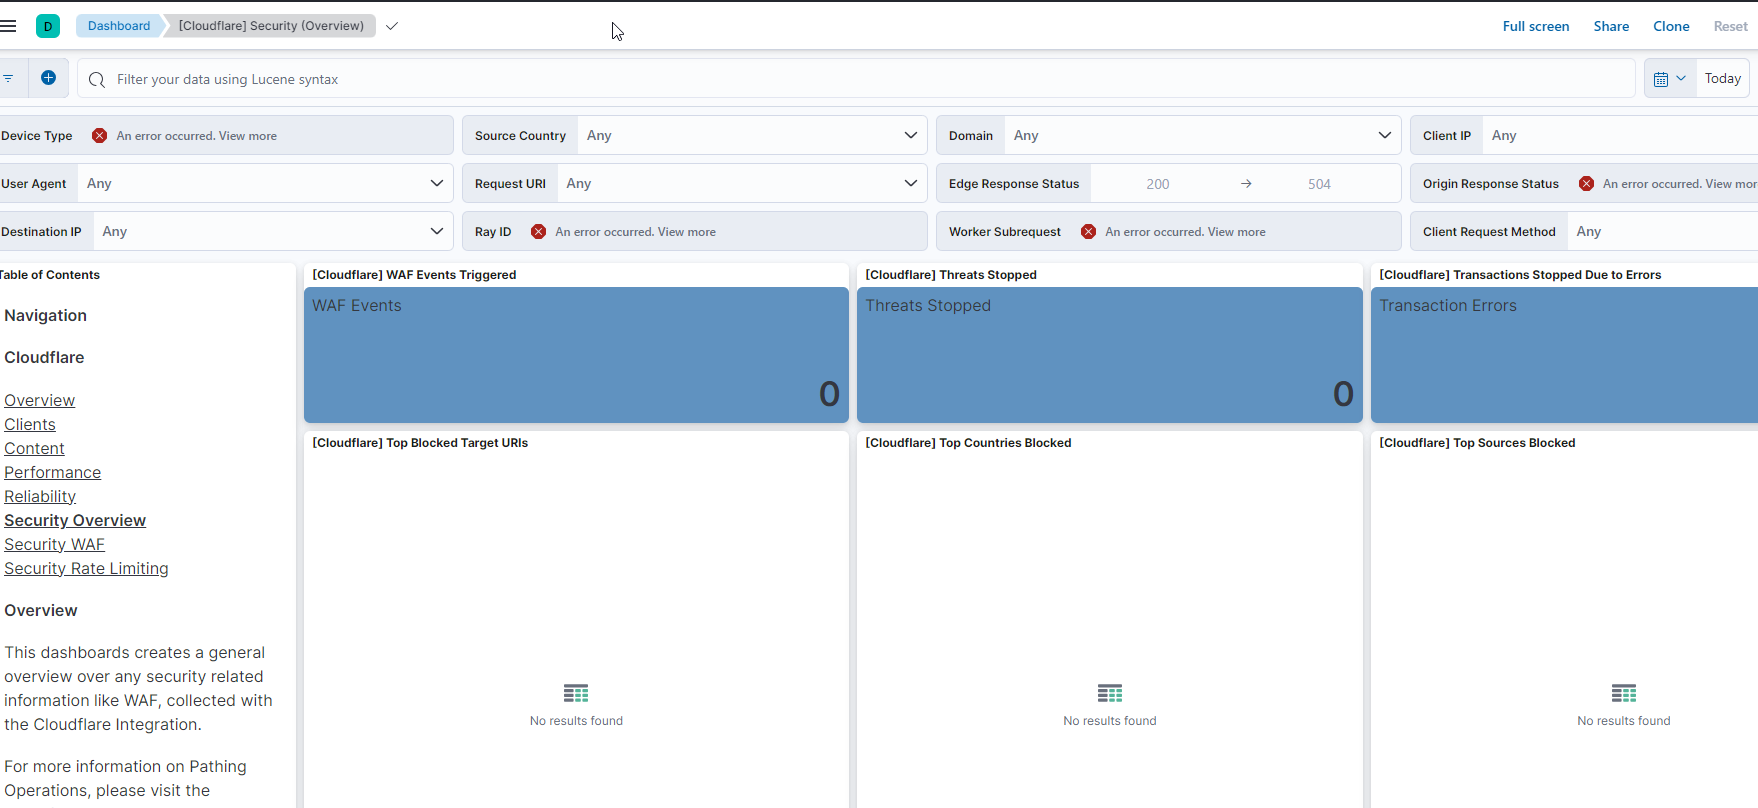Click the search magnifier icon in query bar
The width and height of the screenshot is (1758, 808).
[x=97, y=79]
